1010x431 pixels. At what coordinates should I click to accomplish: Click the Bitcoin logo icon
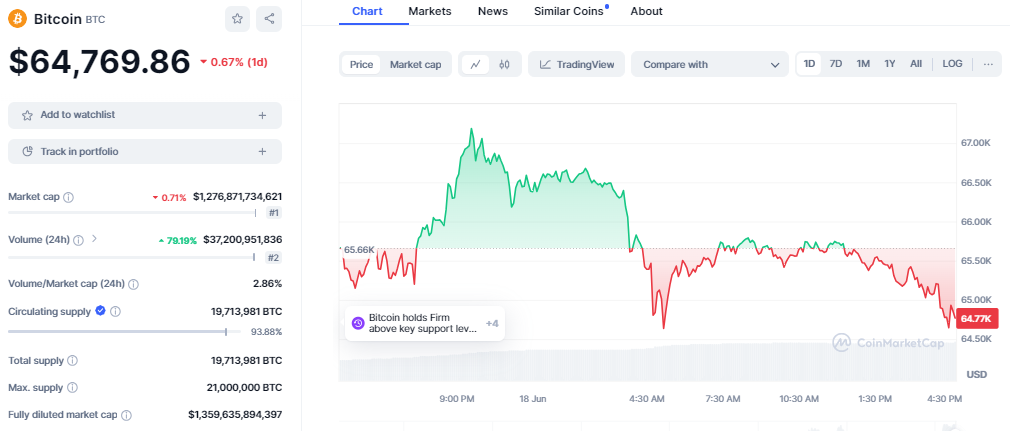tap(18, 19)
